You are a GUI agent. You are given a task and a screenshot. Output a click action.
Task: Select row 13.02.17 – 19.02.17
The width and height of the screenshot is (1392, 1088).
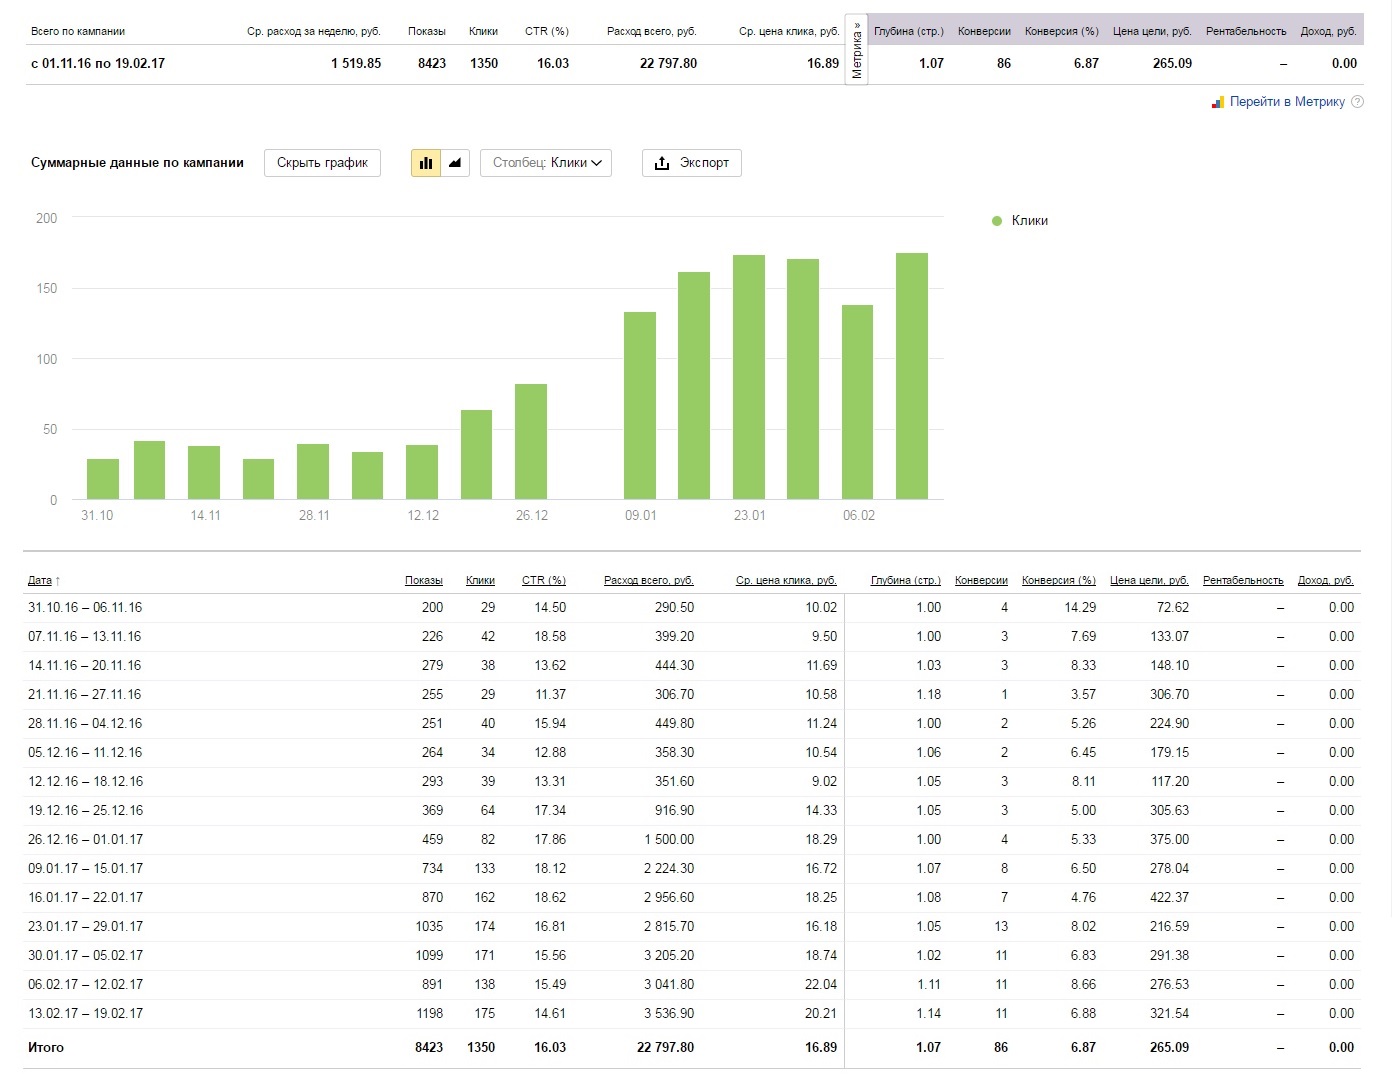tap(692, 1014)
